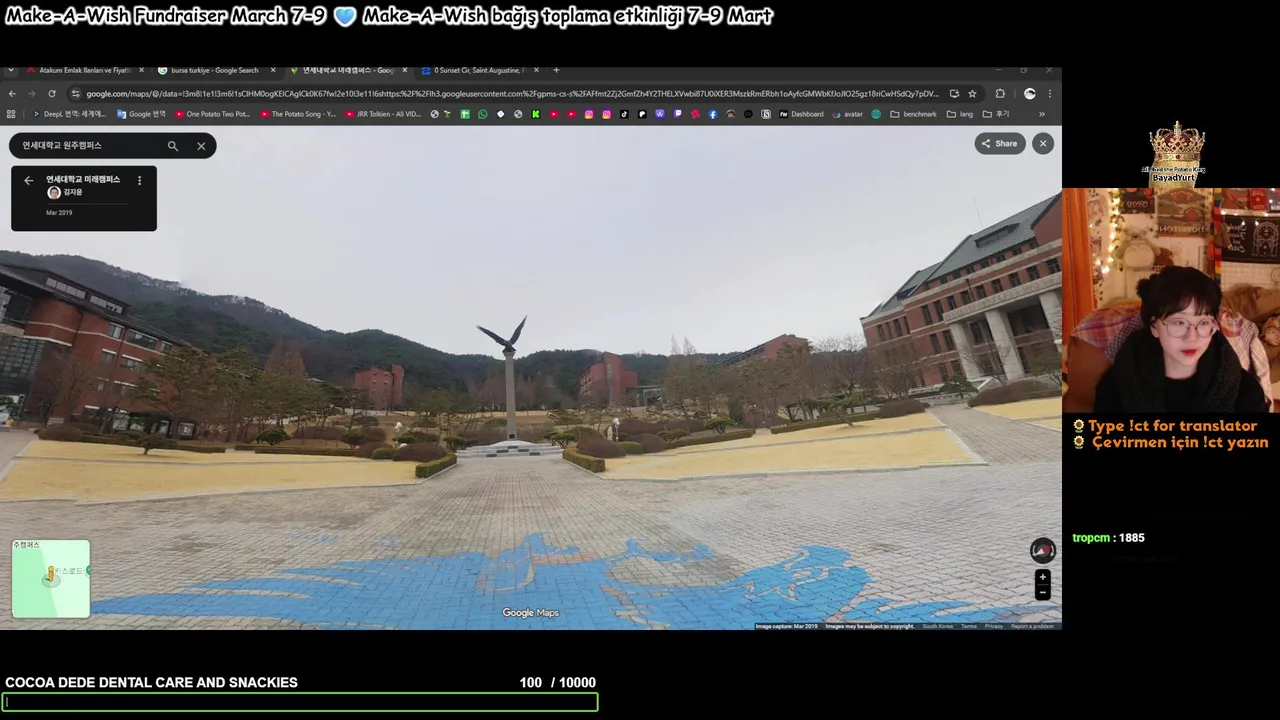Switch to the 0 Sunset Cir, Saint Augustine tab
This screenshot has height=720, width=1280.
(x=478, y=70)
